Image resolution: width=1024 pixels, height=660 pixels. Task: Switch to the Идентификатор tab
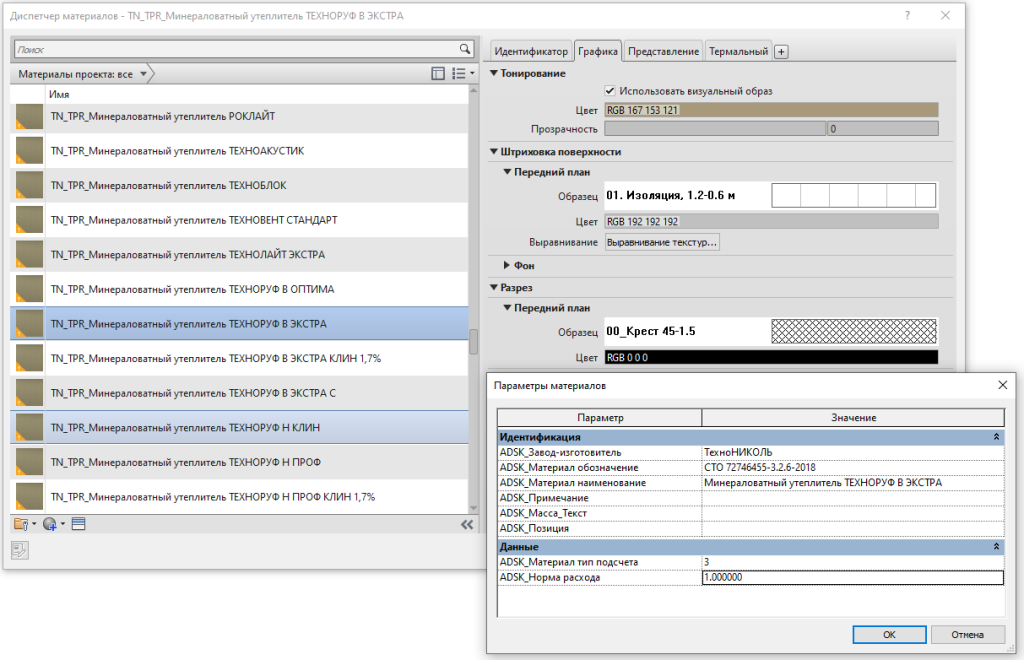coord(532,51)
